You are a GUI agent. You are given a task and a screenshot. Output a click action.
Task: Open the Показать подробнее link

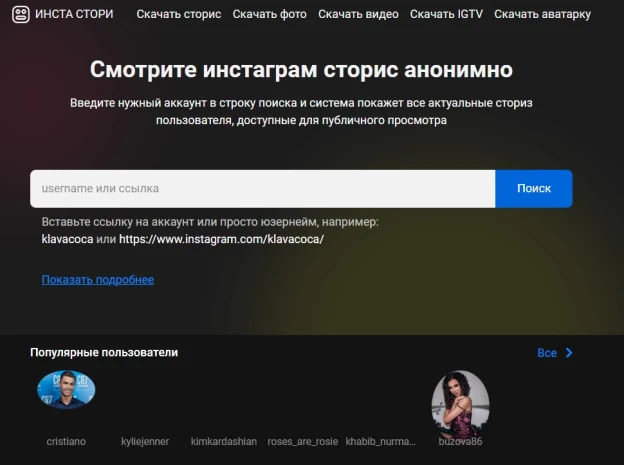pos(98,280)
